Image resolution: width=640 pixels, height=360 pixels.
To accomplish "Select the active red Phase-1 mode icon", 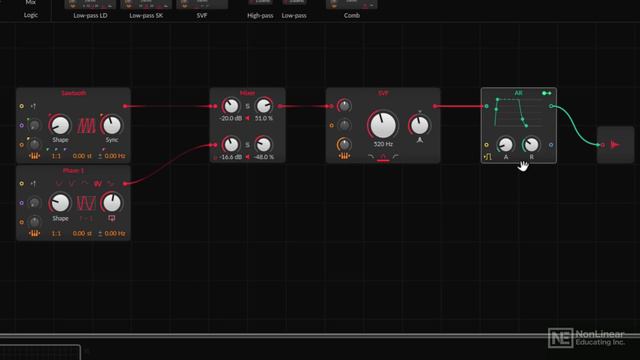I will pyautogui.click(x=98, y=184).
